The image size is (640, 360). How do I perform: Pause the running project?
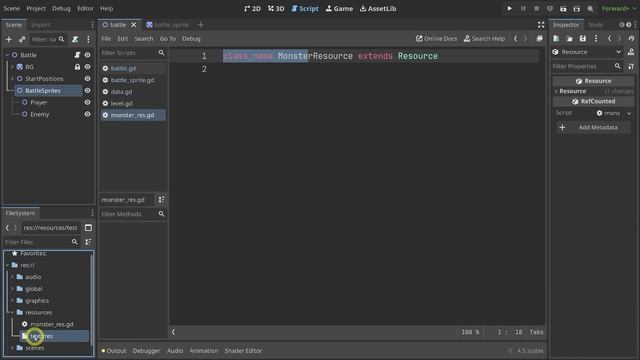point(523,9)
